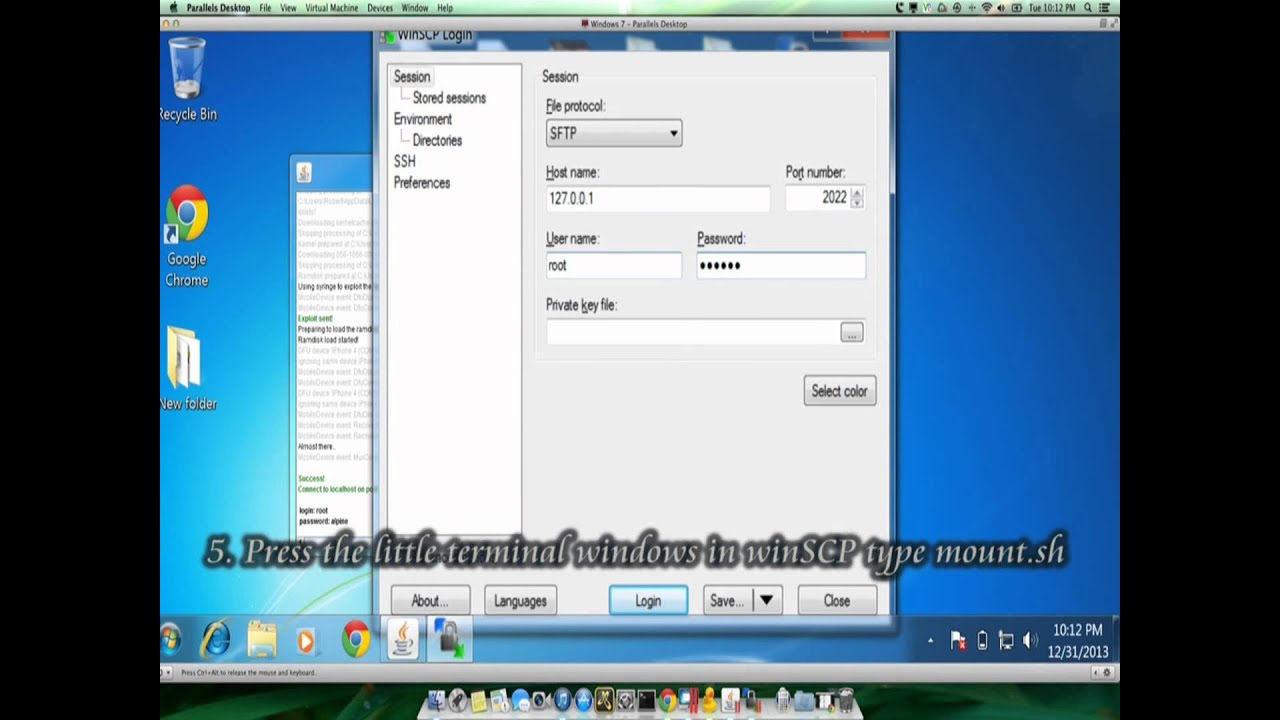Viewport: 1280px width, 720px height.
Task: Open the Terminal icon in the Dock
Action: pyautogui.click(x=646, y=701)
